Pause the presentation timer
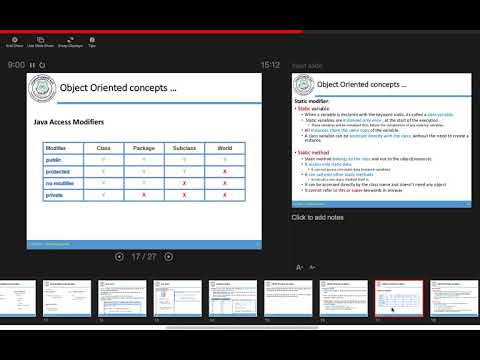Image resolution: width=480 pixels, height=360 pixels. (32, 65)
